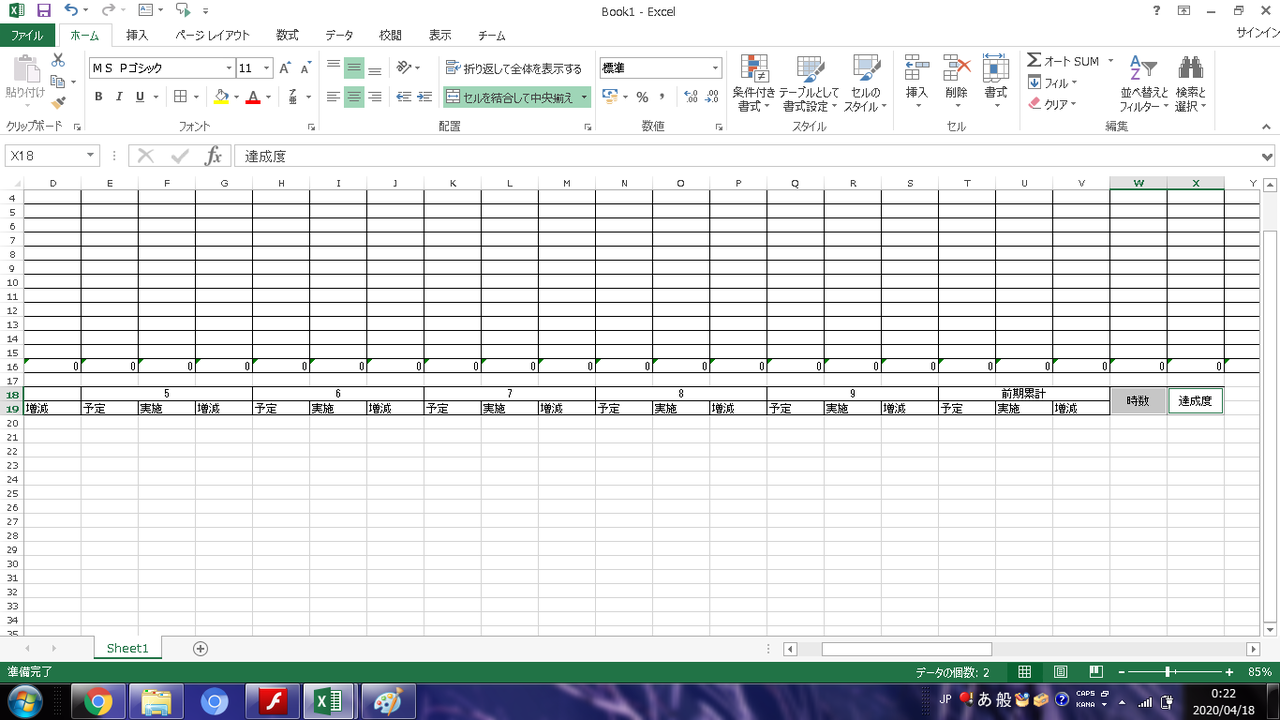Screen dimensions: 1280x720
Task: Click Sign in (サインイン) link
Action: (x=1257, y=33)
